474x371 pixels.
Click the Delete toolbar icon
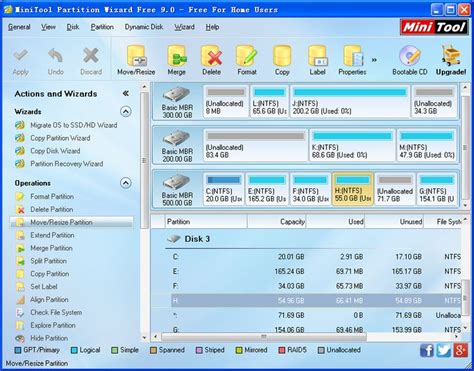point(211,56)
